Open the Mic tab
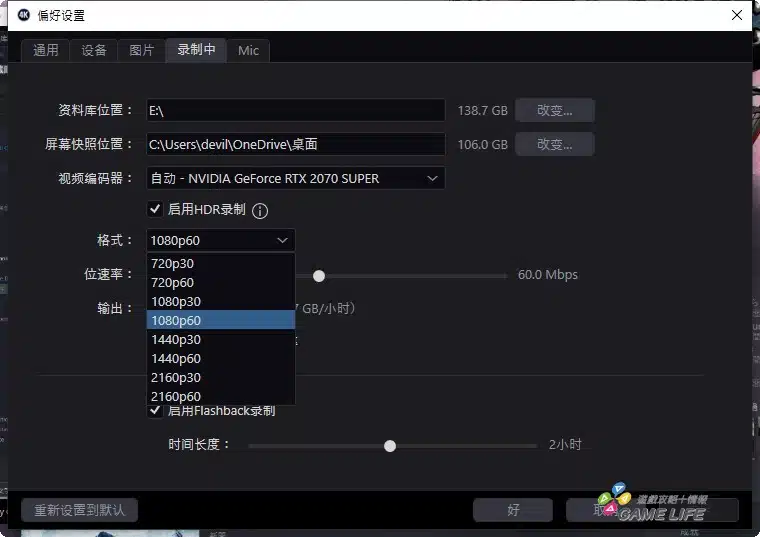Screen dimensions: 760x537 pyautogui.click(x=248, y=50)
